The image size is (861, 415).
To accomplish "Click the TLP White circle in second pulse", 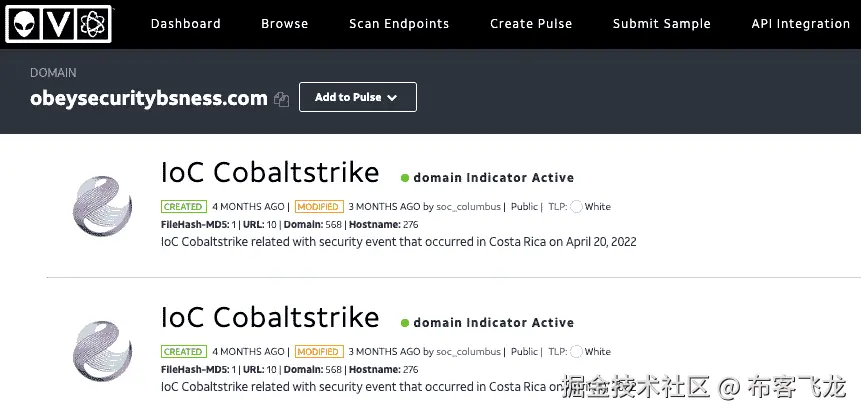I will 576,352.
